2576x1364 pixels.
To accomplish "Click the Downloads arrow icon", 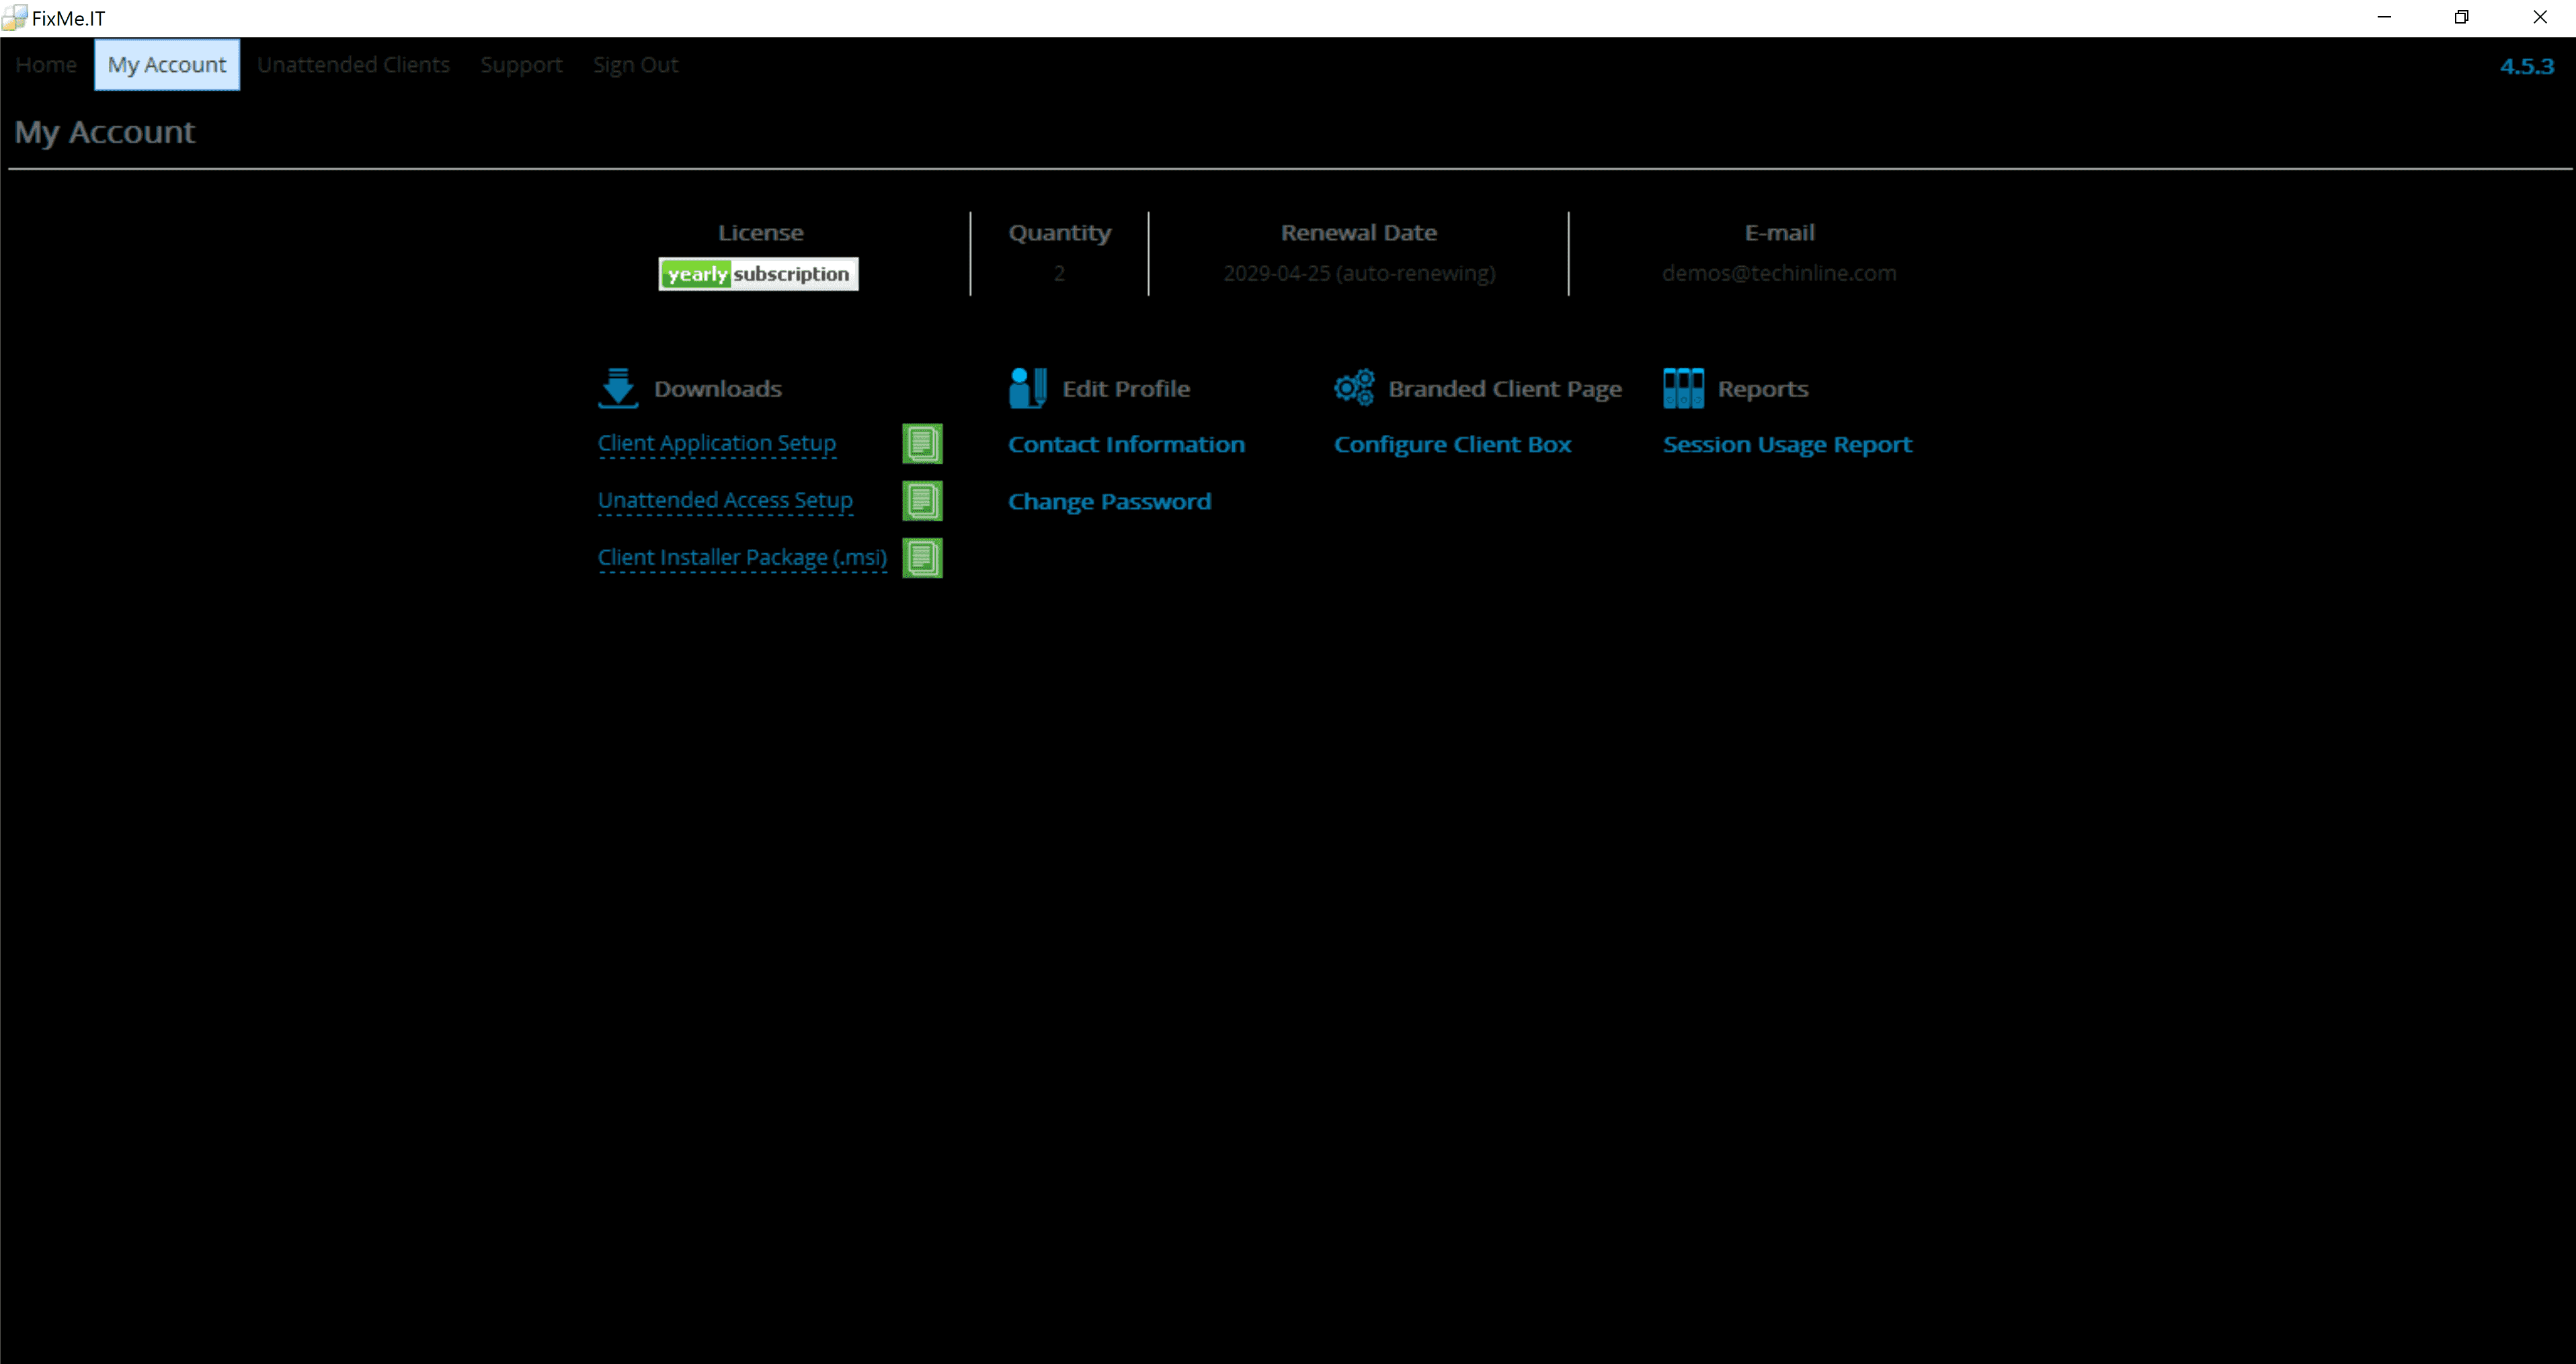I will [x=618, y=388].
